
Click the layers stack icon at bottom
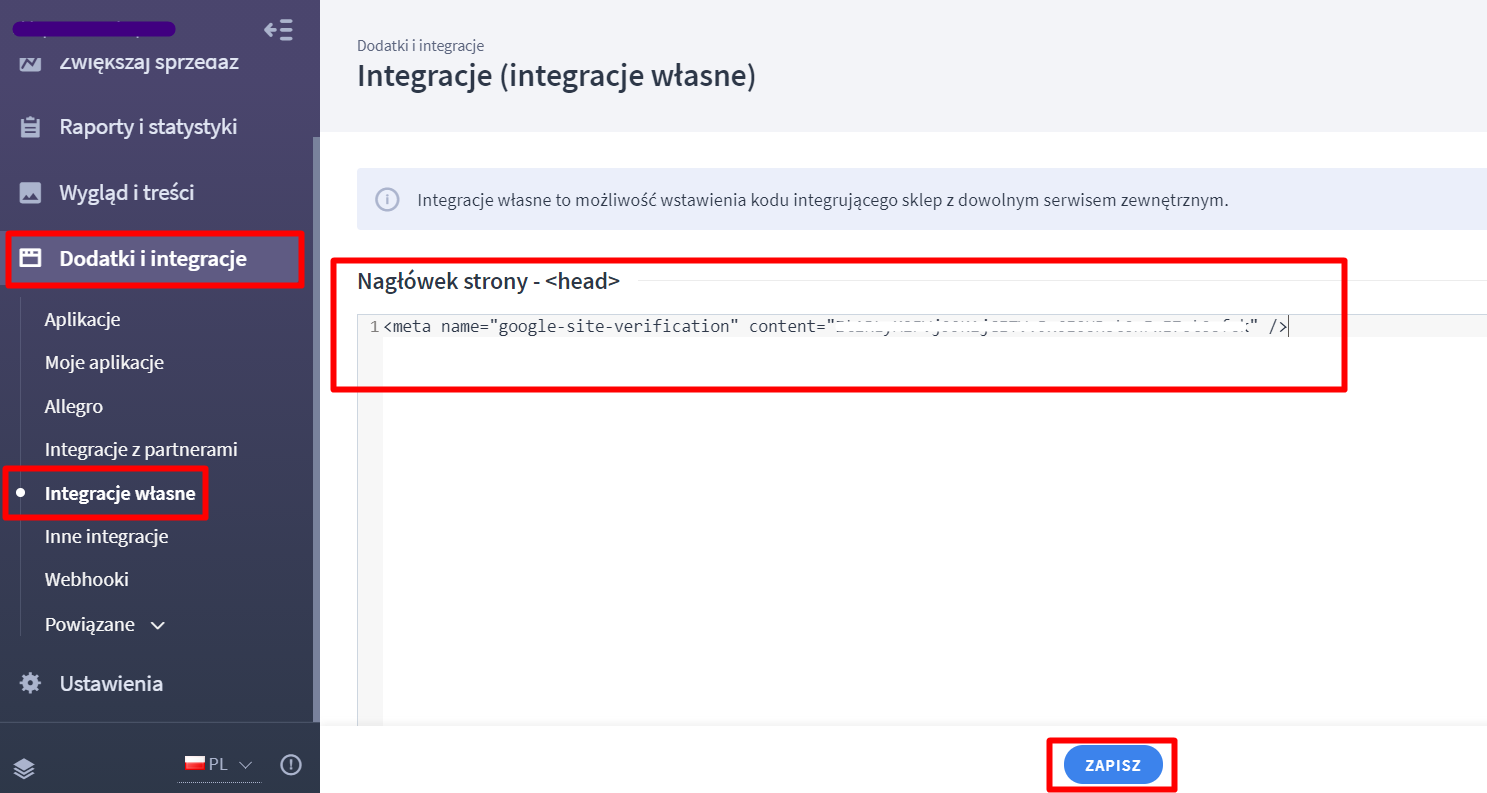tap(25, 767)
